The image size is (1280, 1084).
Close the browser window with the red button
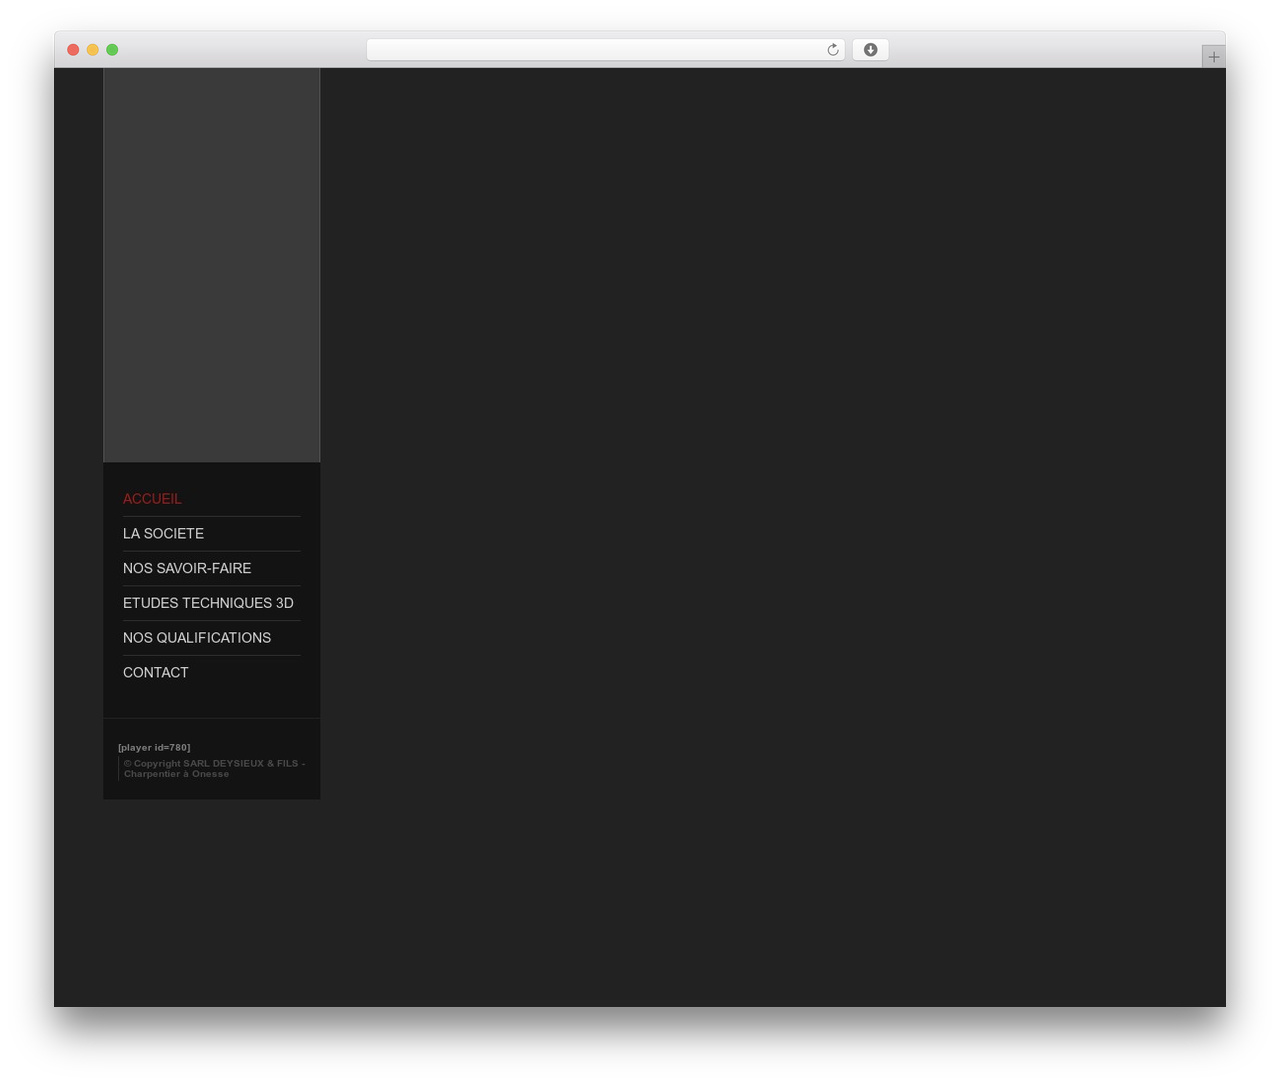73,50
